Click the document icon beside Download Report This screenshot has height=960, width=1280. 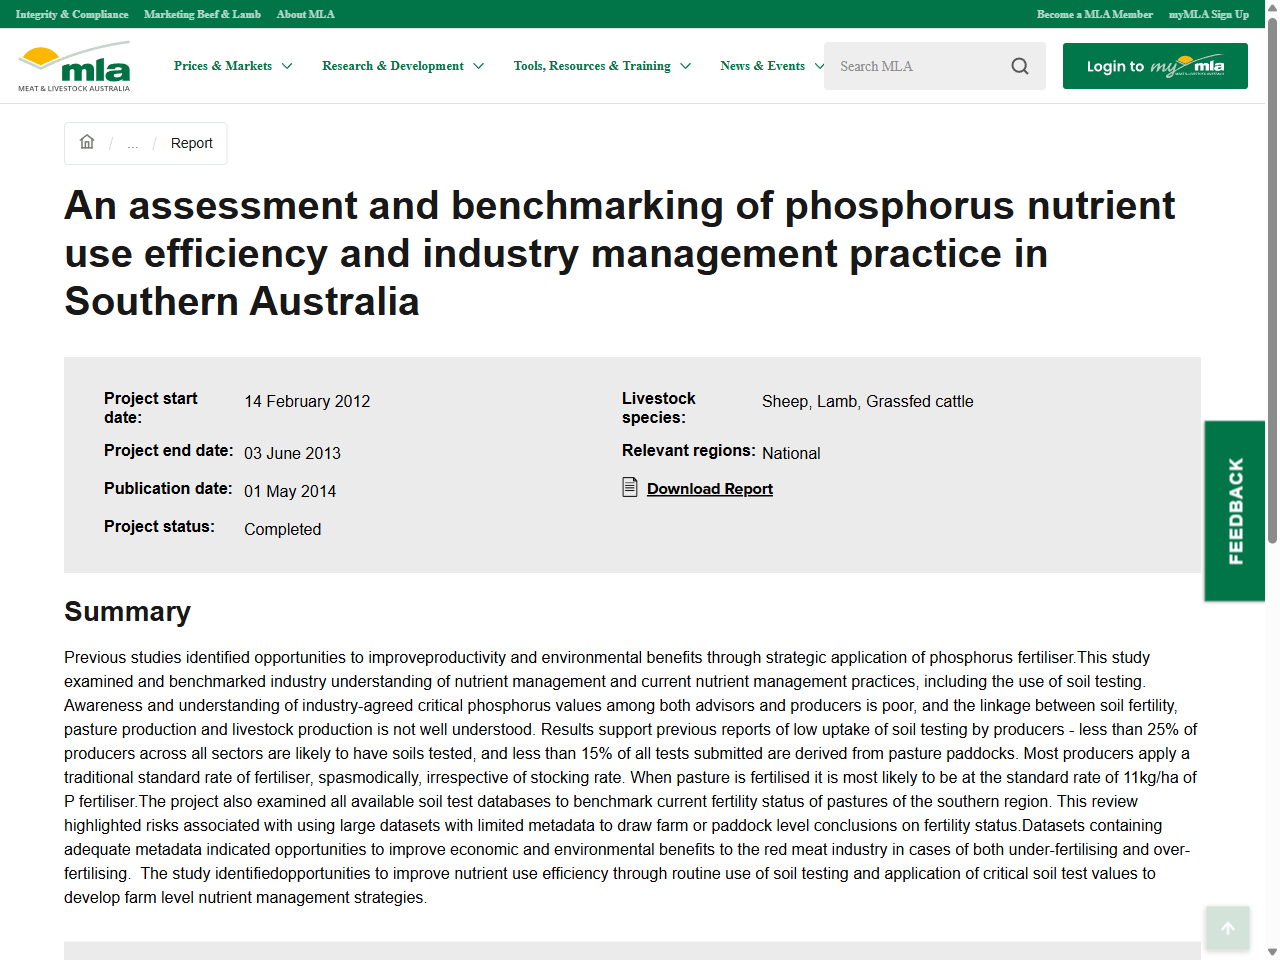point(630,487)
